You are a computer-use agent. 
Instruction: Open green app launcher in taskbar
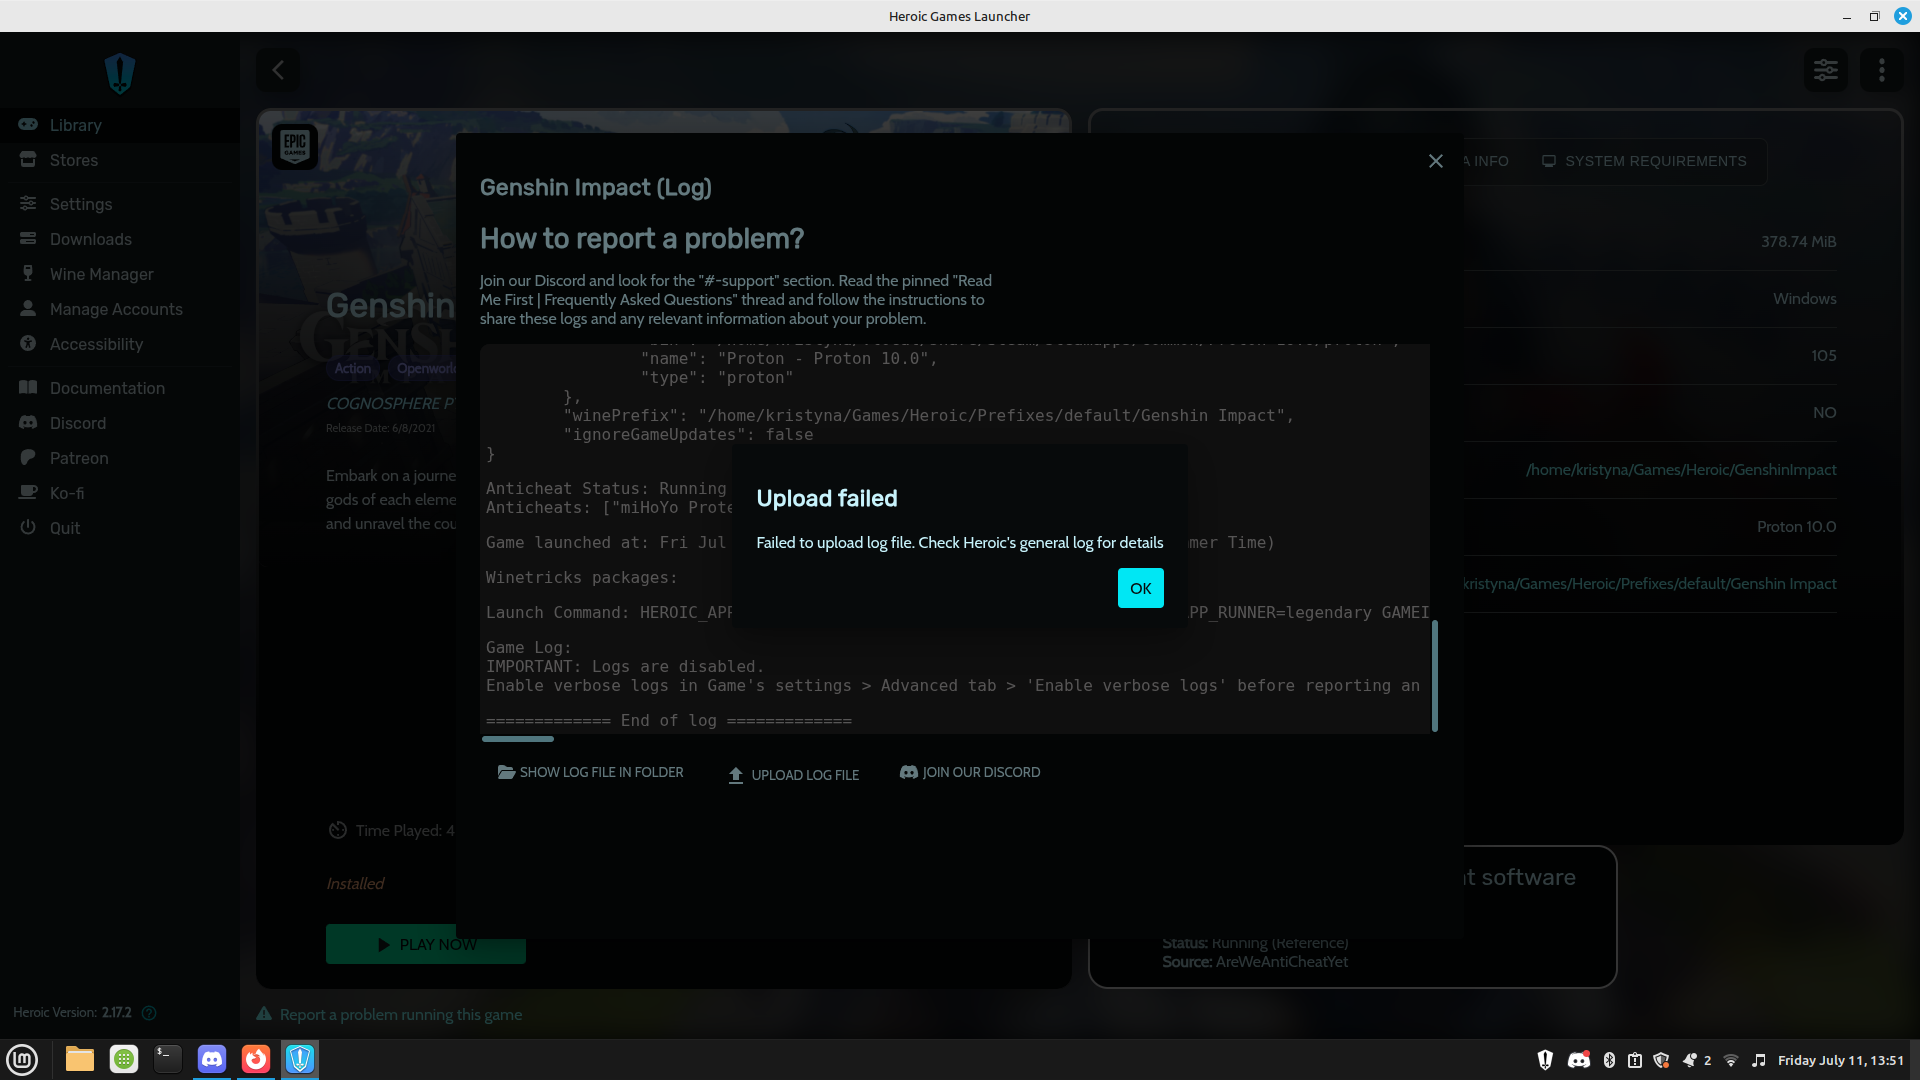click(124, 1059)
